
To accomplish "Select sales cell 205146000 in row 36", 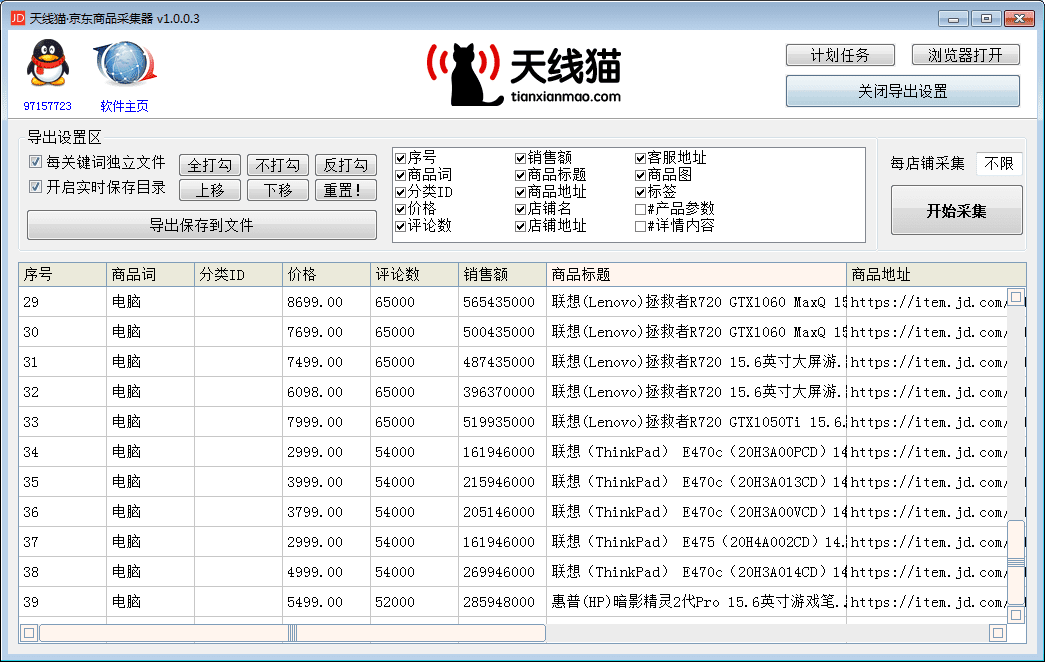I will pos(503,512).
